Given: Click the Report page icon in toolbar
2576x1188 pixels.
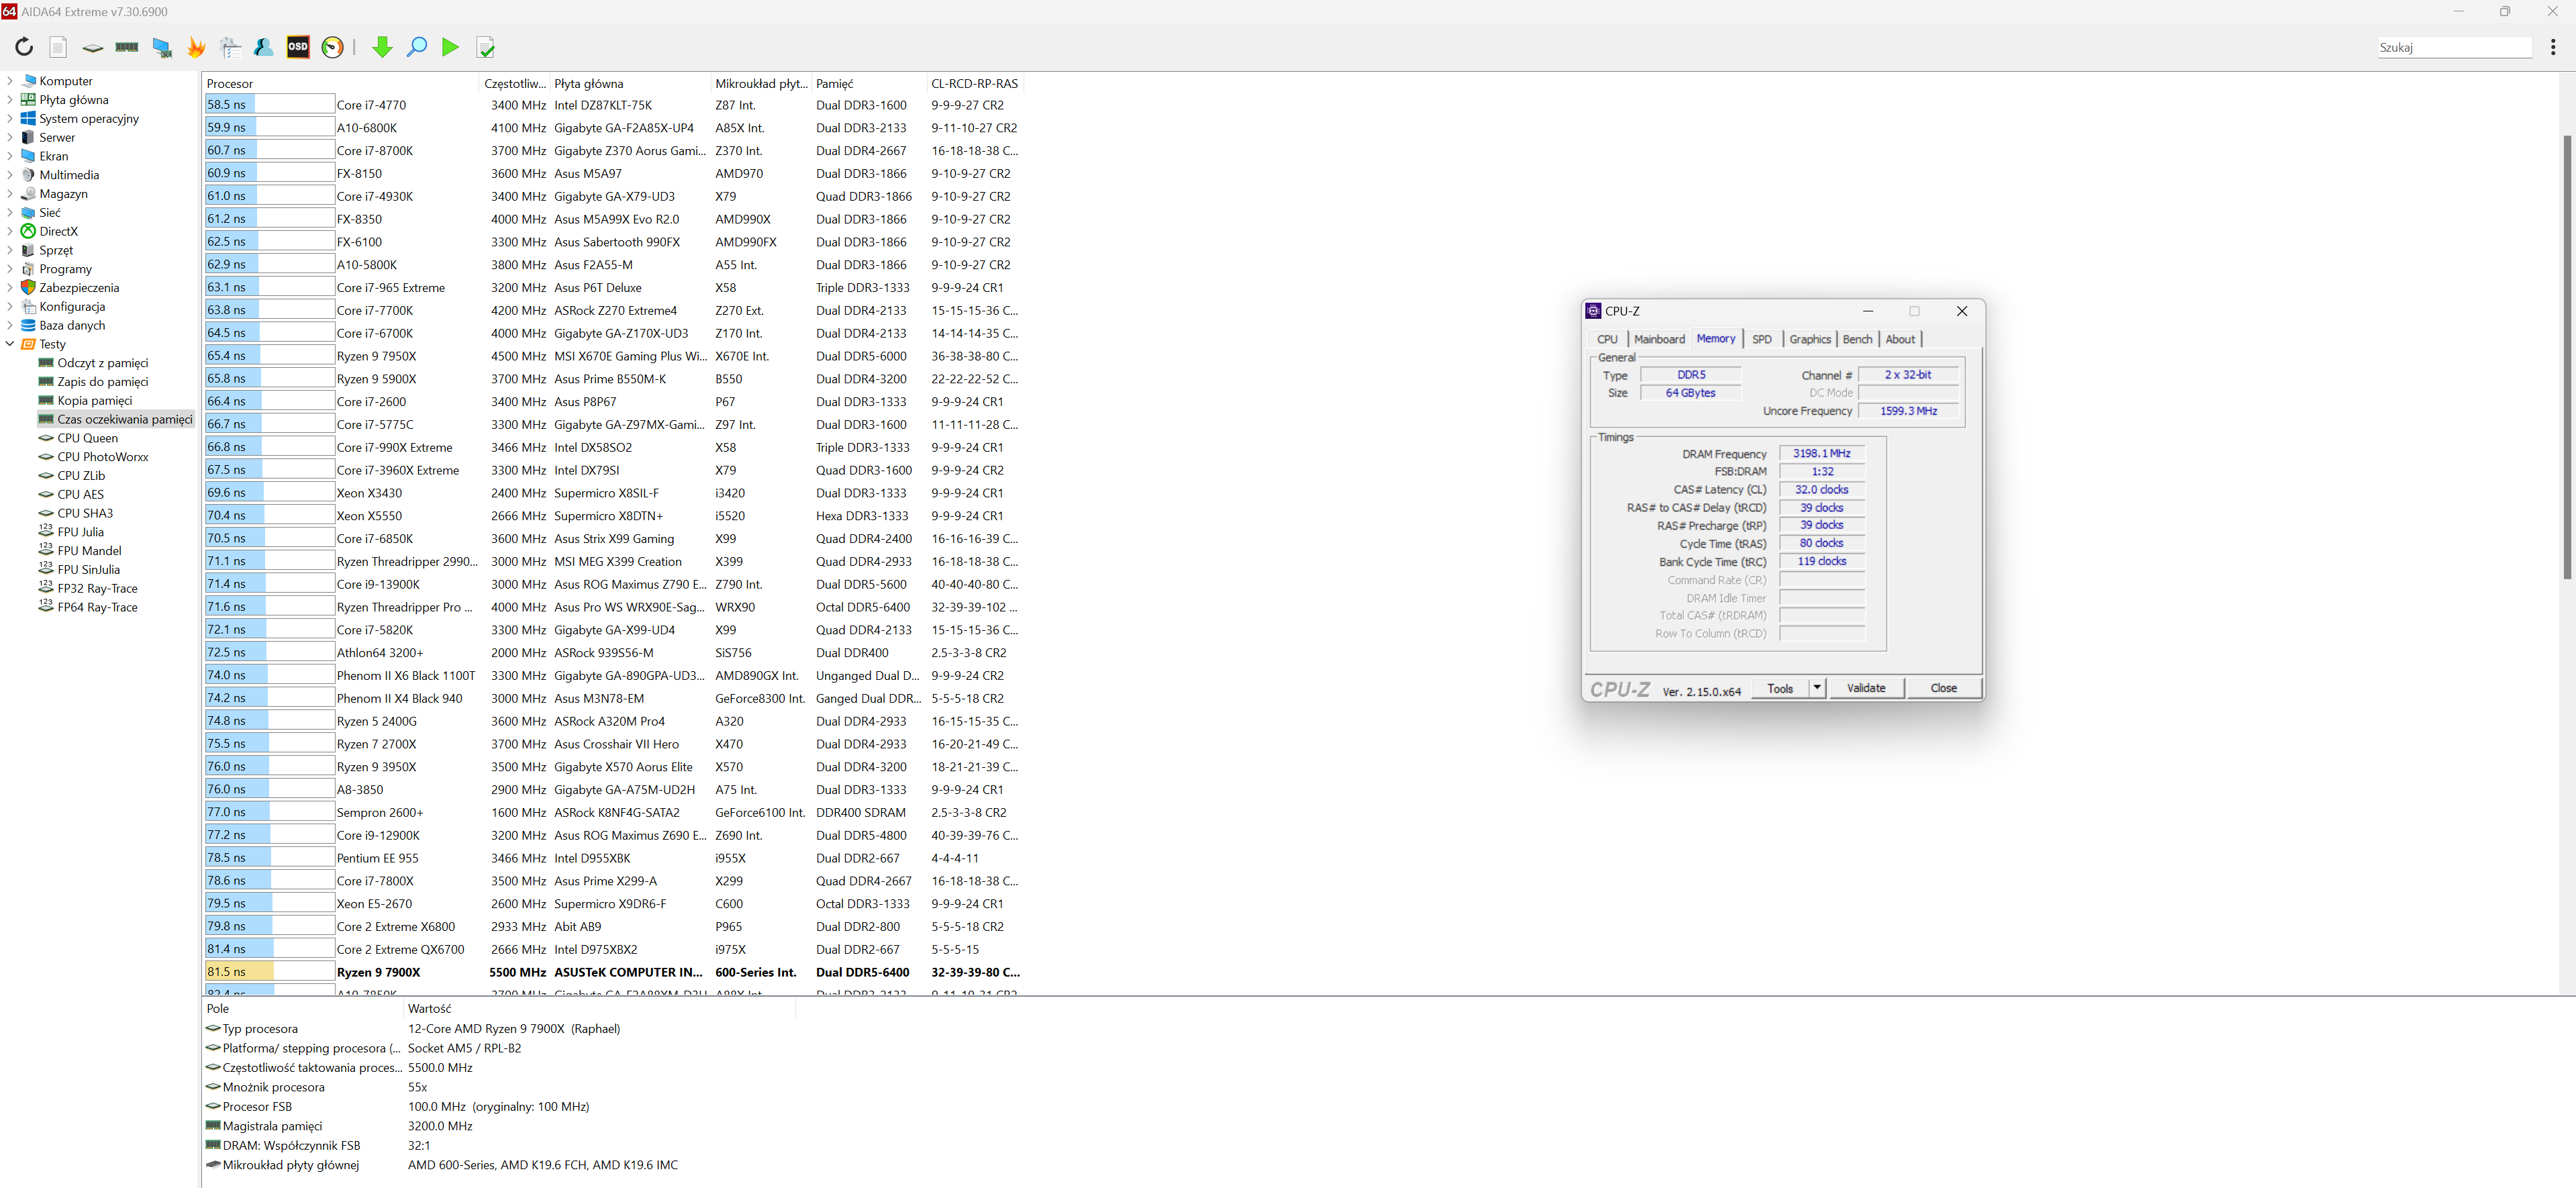Looking at the screenshot, I should coord(58,47).
